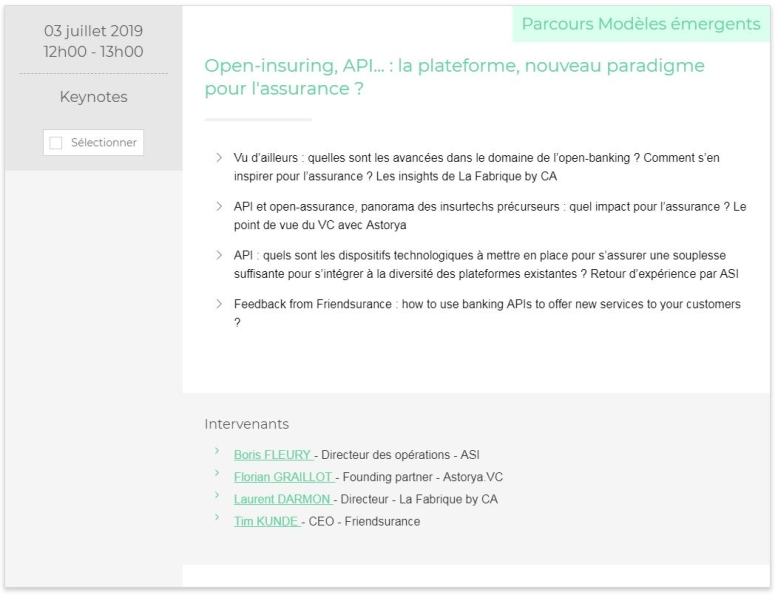Click the 03 juillet 2019 date
The width and height of the screenshot is (778, 595).
(94, 31)
